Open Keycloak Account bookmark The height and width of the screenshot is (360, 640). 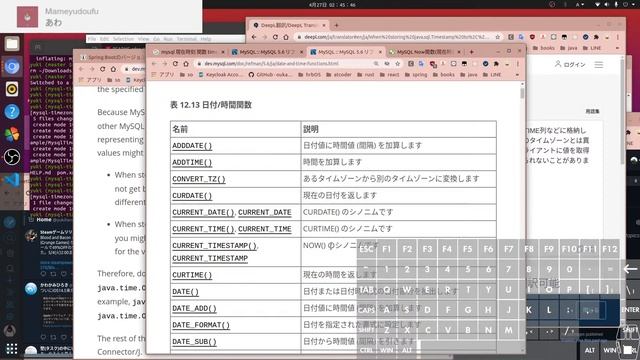(220, 75)
